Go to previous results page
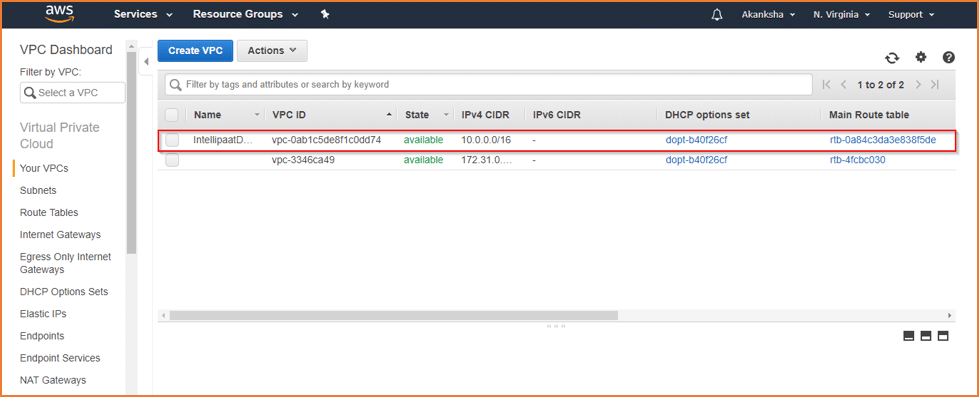This screenshot has width=979, height=397. pyautogui.click(x=844, y=84)
